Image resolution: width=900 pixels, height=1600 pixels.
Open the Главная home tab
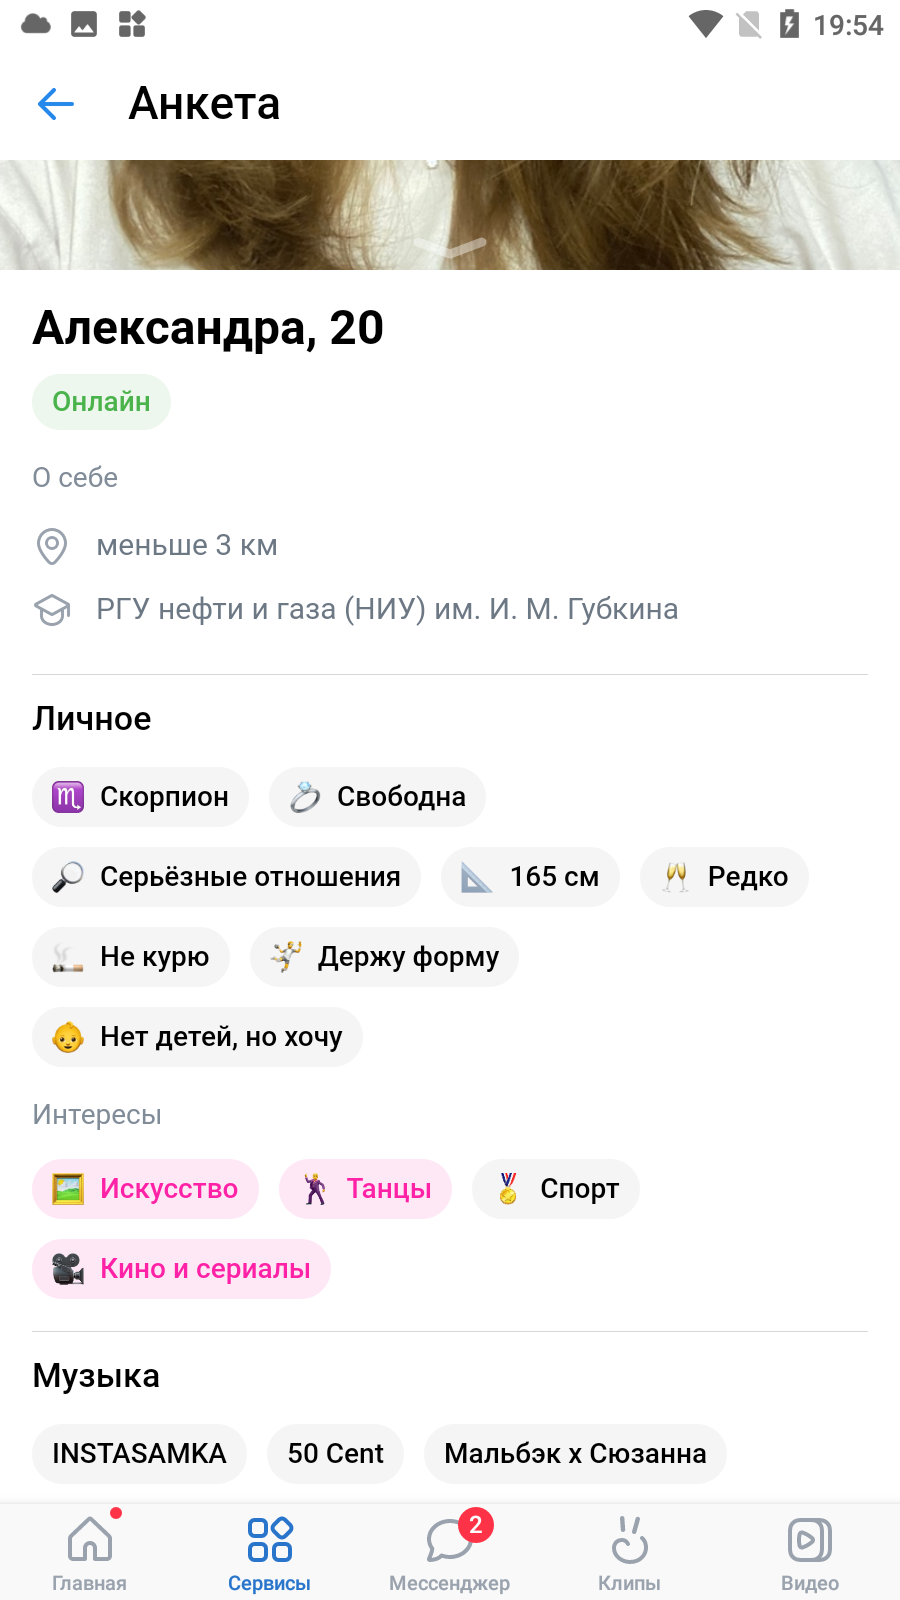click(90, 1552)
